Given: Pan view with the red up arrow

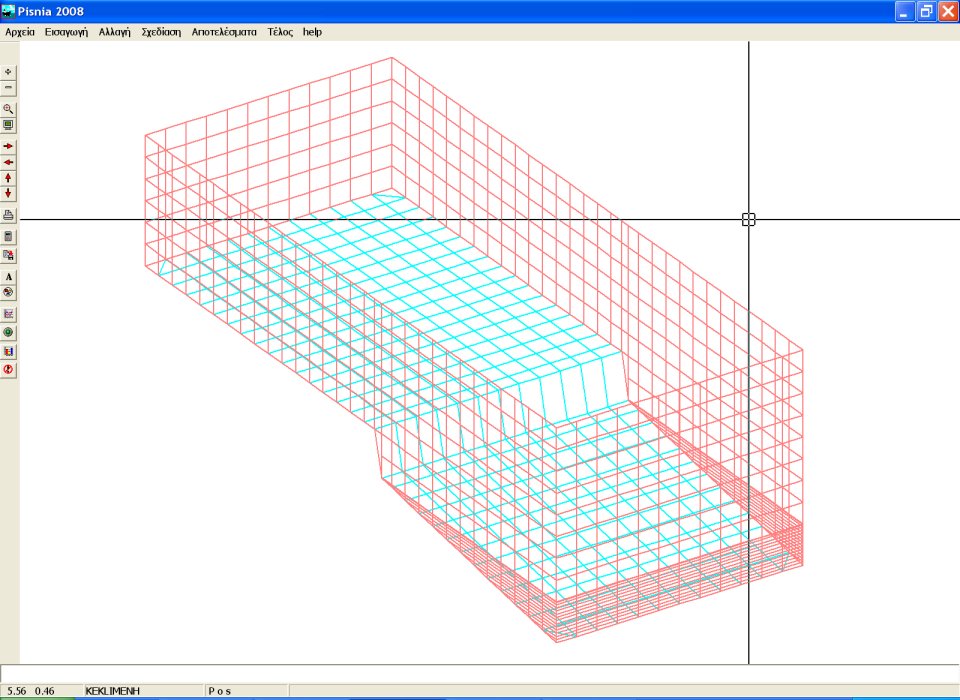Looking at the screenshot, I should tap(9, 177).
